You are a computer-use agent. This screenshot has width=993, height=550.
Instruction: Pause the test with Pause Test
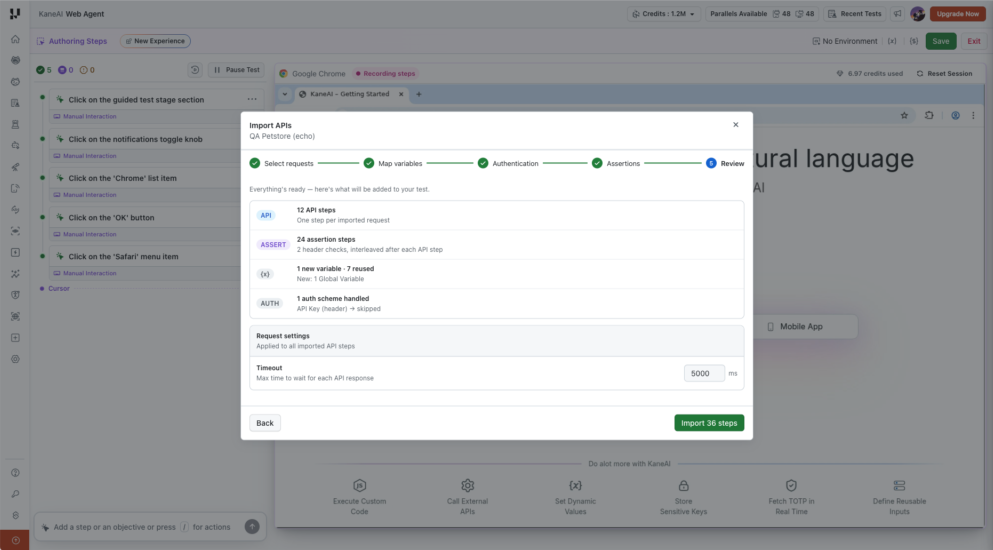[236, 70]
